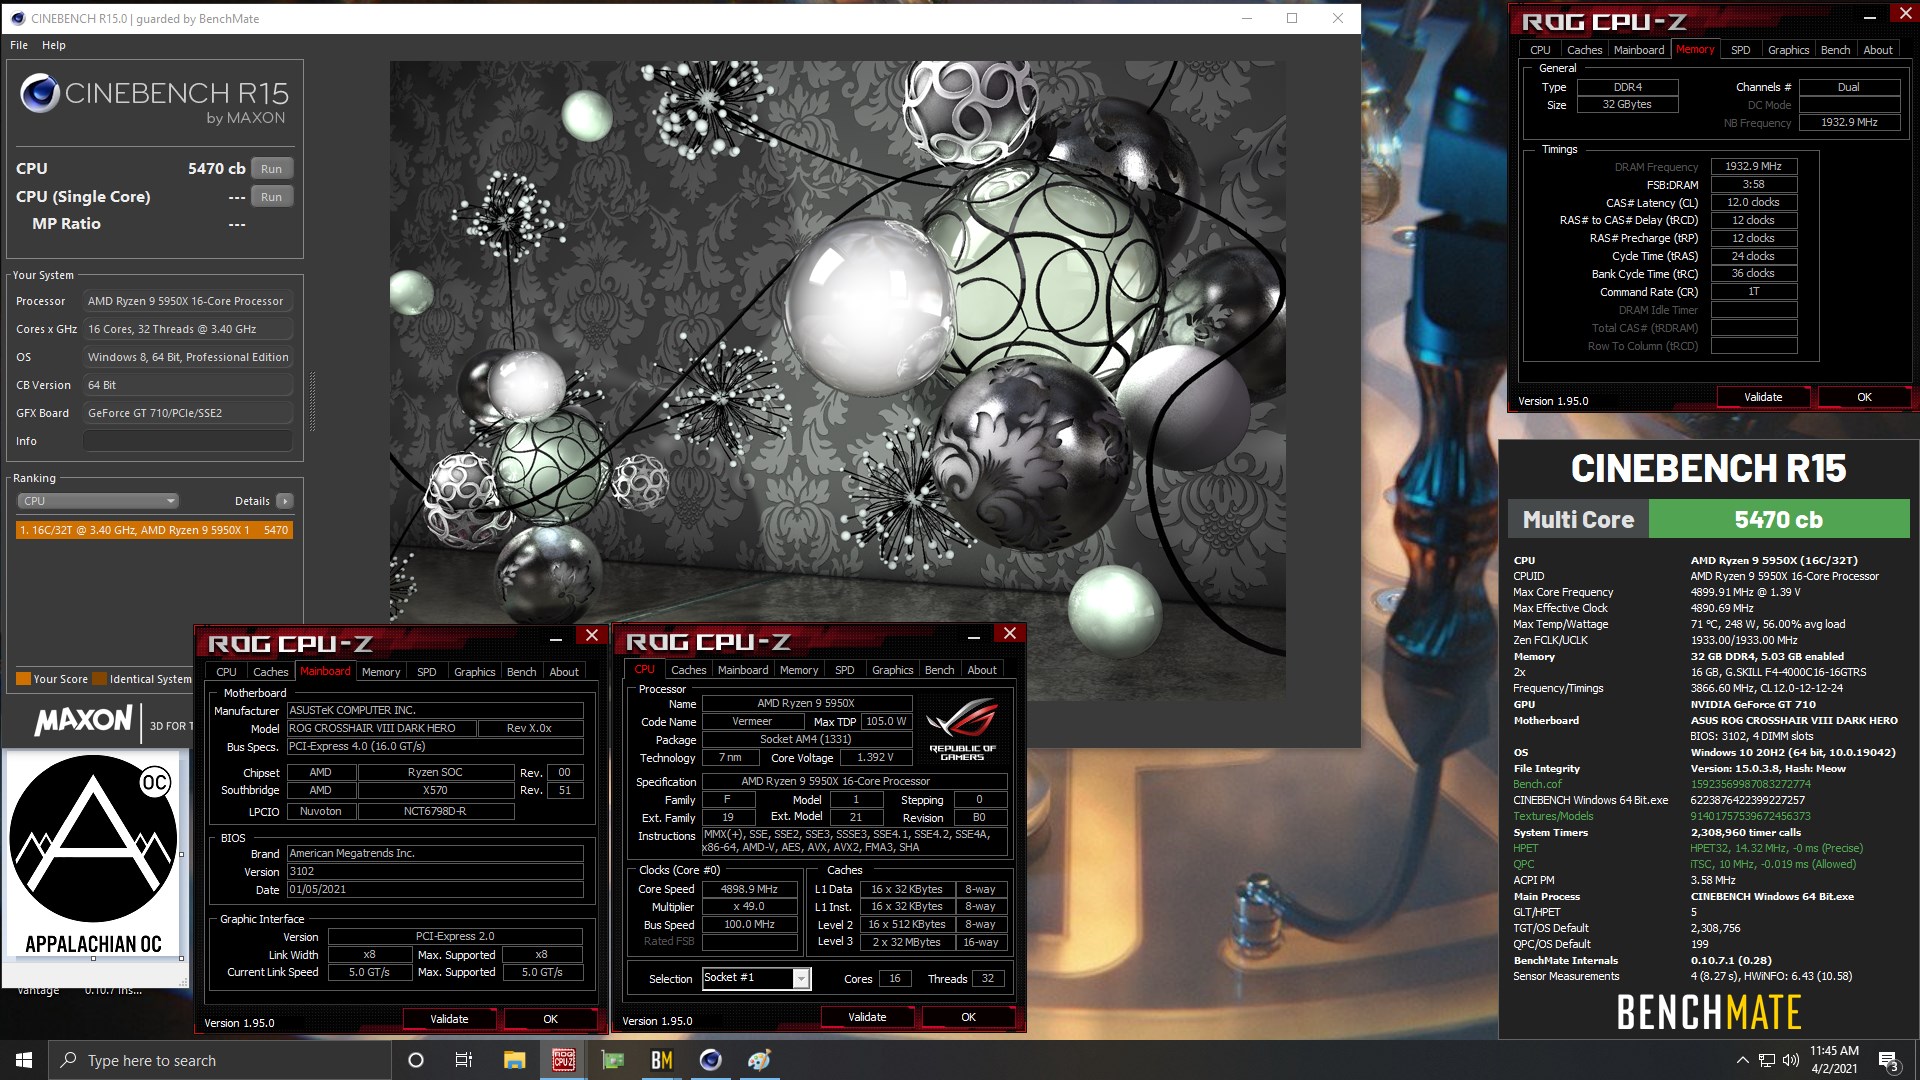Click OK in the CPU tab window
Image resolution: width=1920 pixels, height=1080 pixels.
(968, 1017)
